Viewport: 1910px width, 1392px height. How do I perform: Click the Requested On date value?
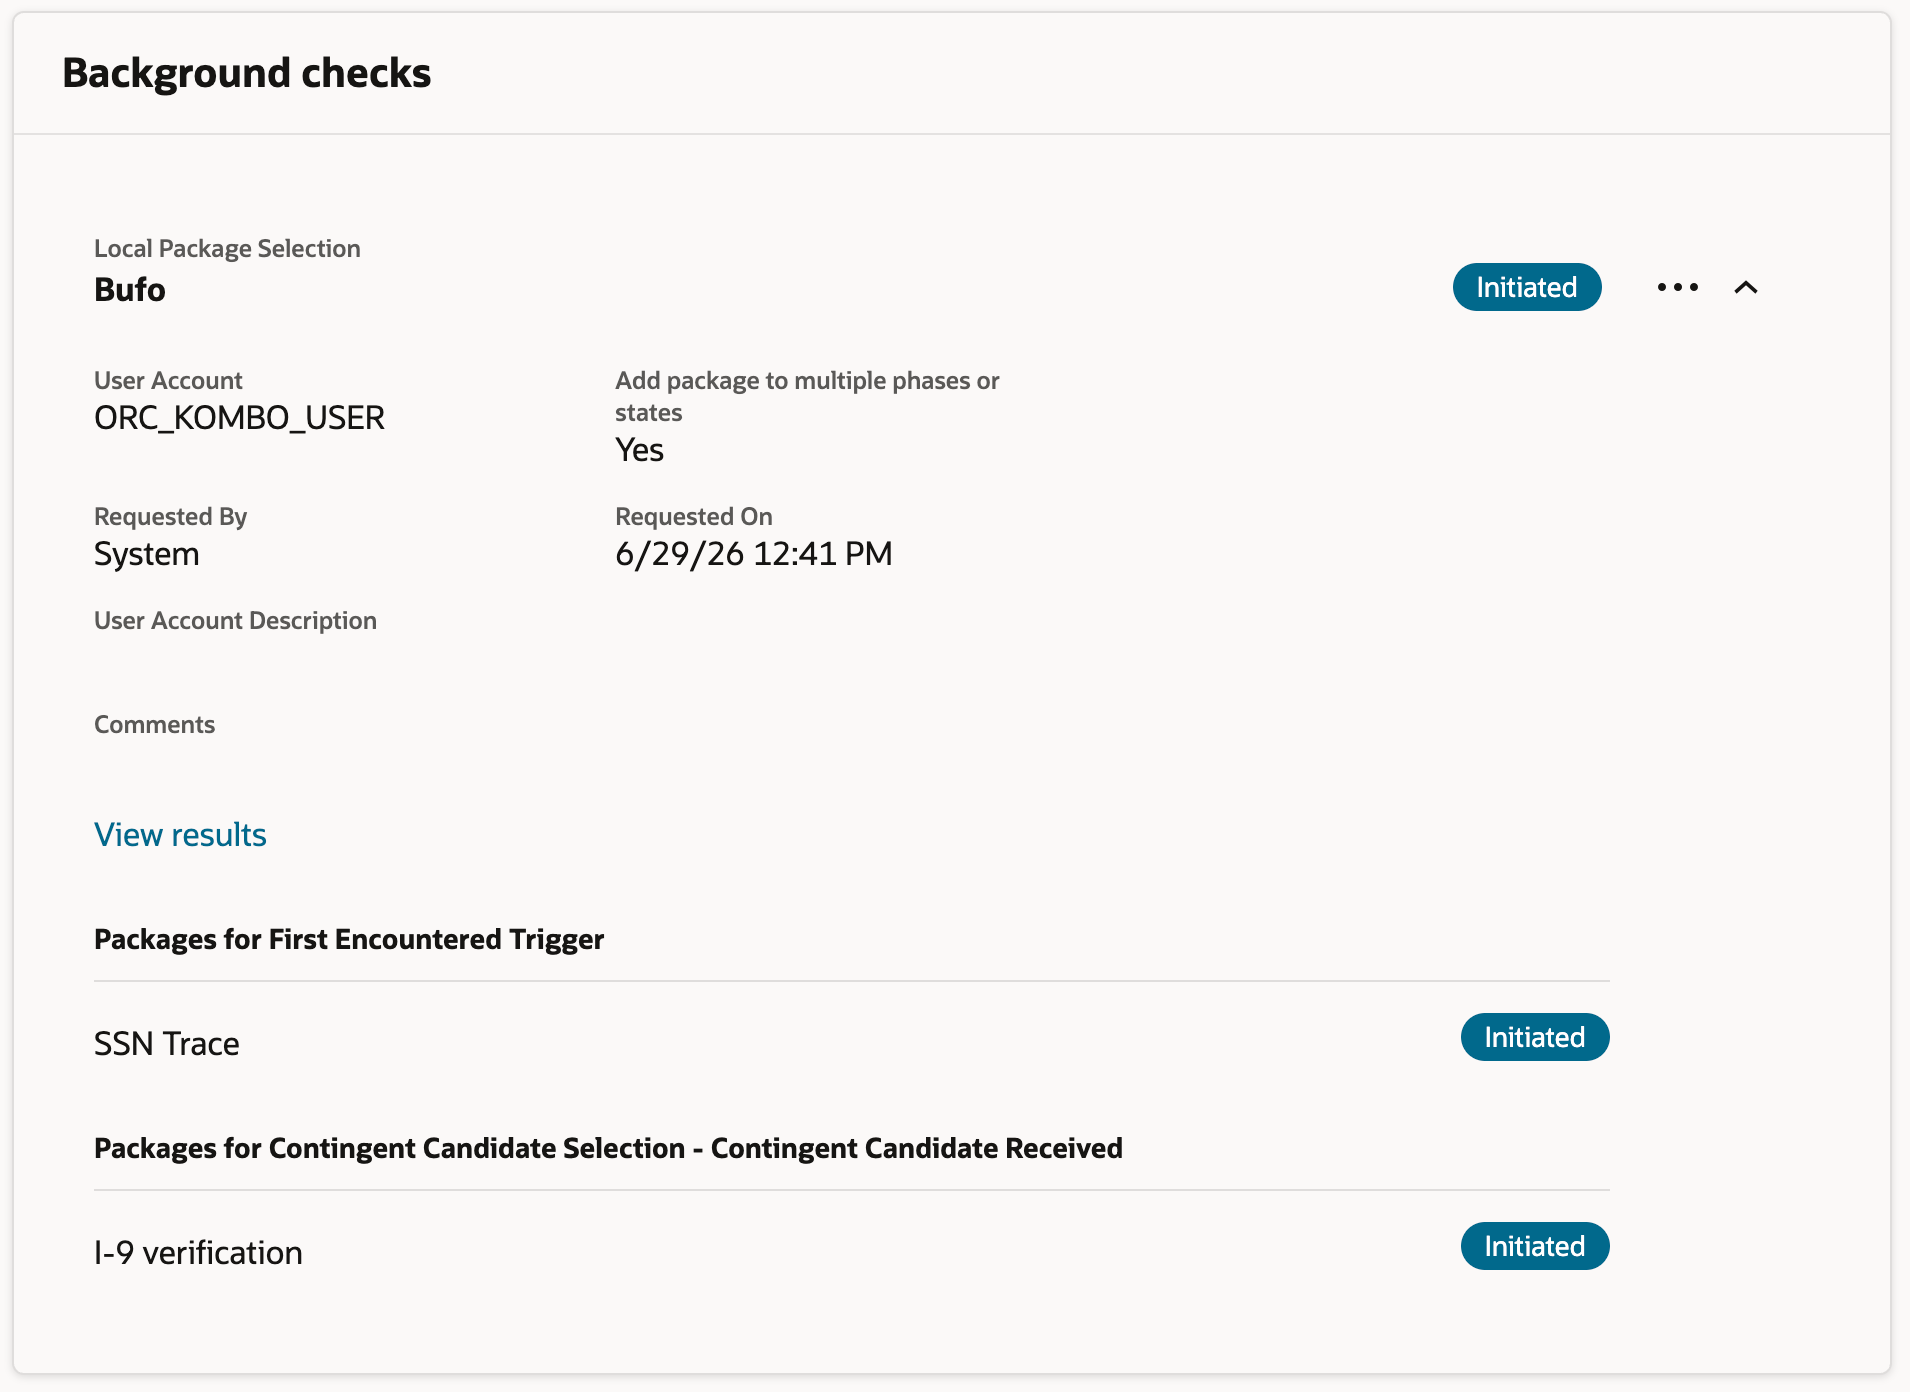point(753,553)
